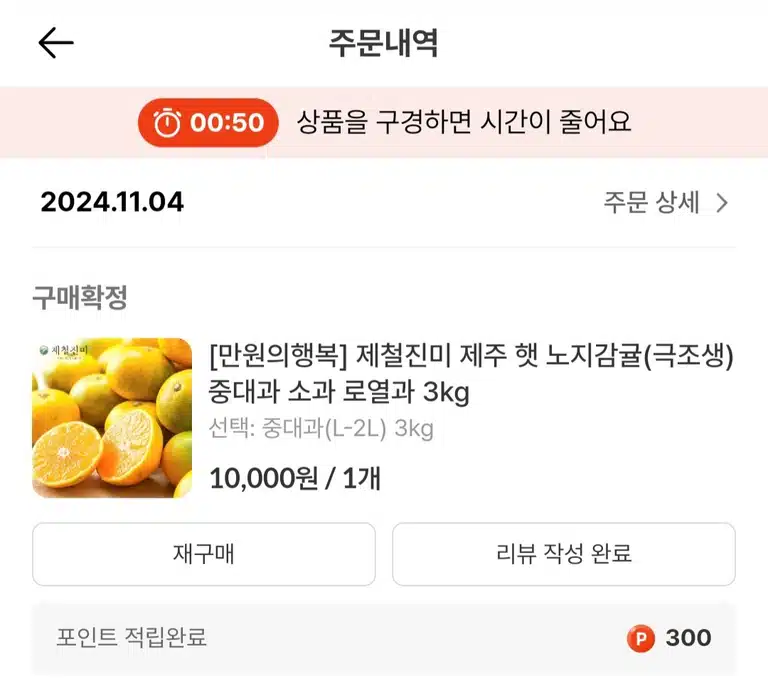Viewport: 768px width, 693px height.
Task: Click the orange P point coin icon
Action: click(x=641, y=638)
